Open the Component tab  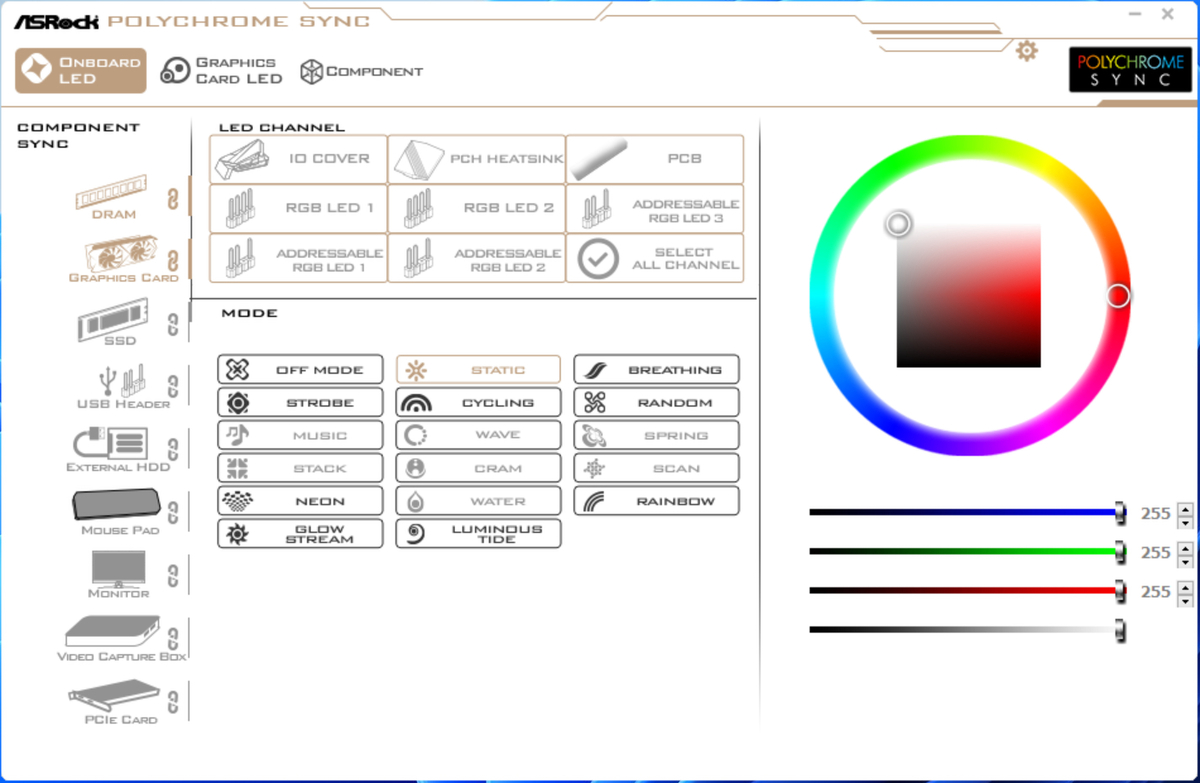coord(362,71)
